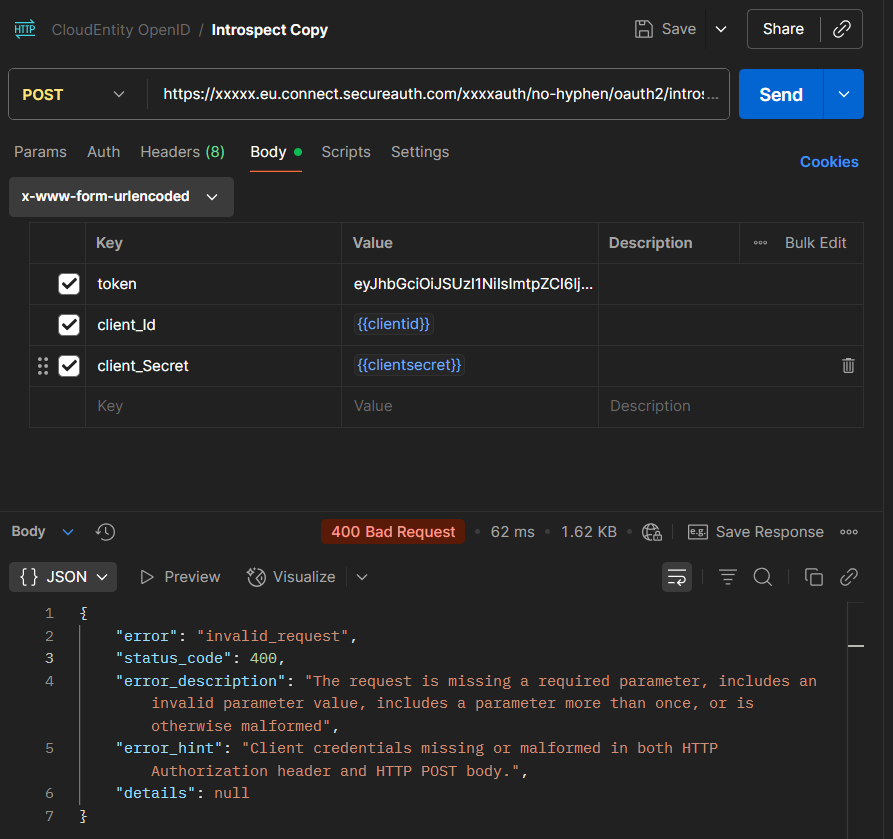
Task: Open the table options ellipsis next to Bulk Edit
Action: (x=760, y=243)
